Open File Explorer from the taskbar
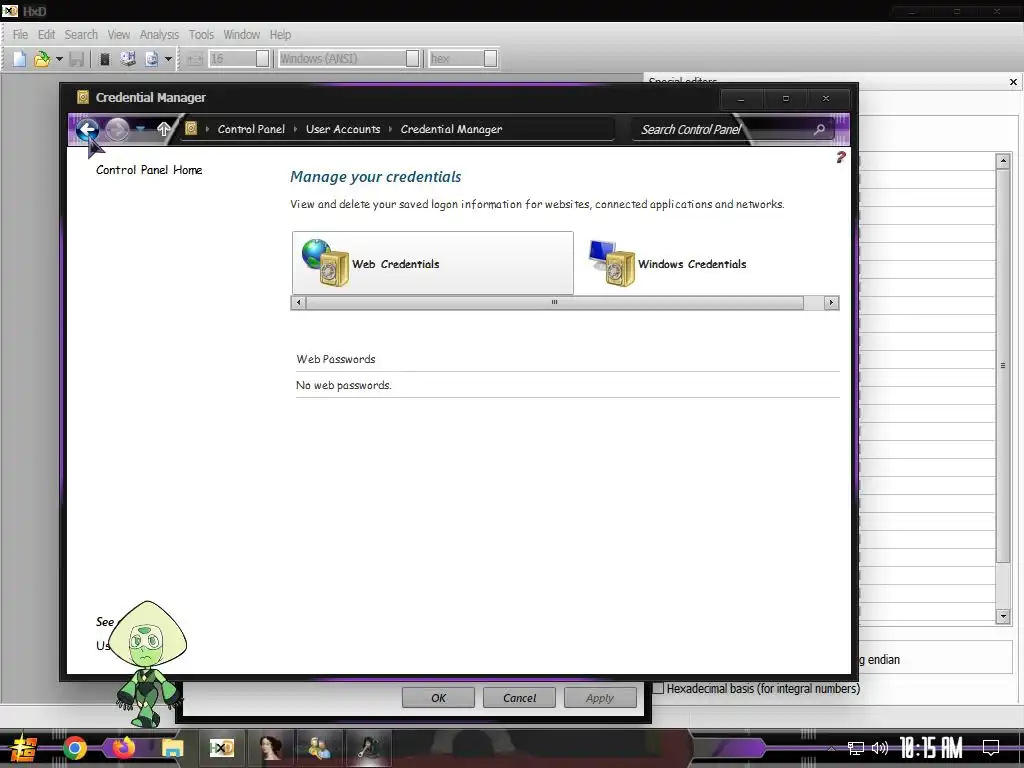Image resolution: width=1024 pixels, height=768 pixels. (x=172, y=748)
